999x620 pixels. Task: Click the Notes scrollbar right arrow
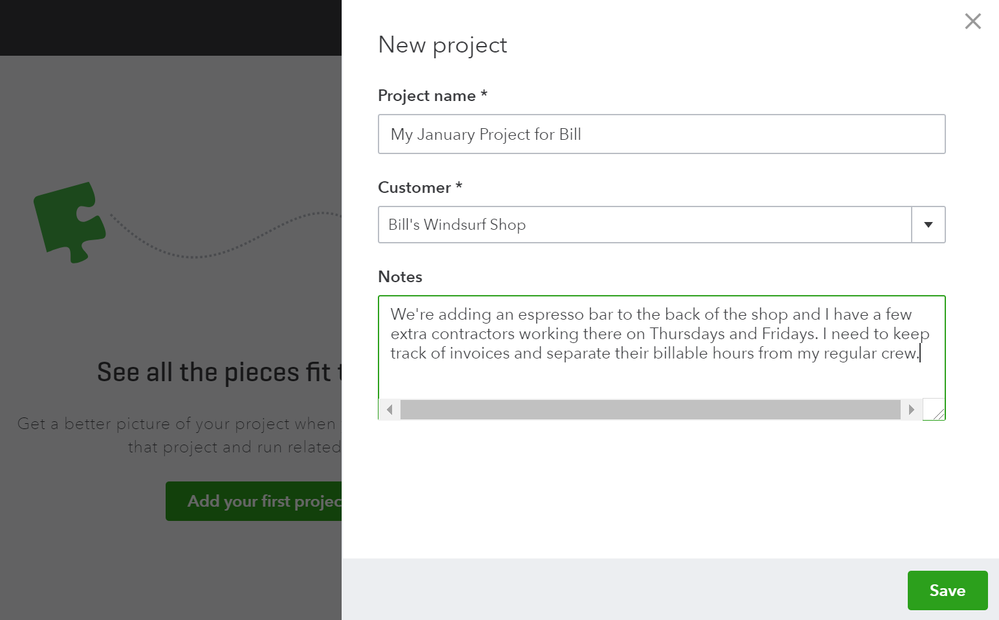910,410
